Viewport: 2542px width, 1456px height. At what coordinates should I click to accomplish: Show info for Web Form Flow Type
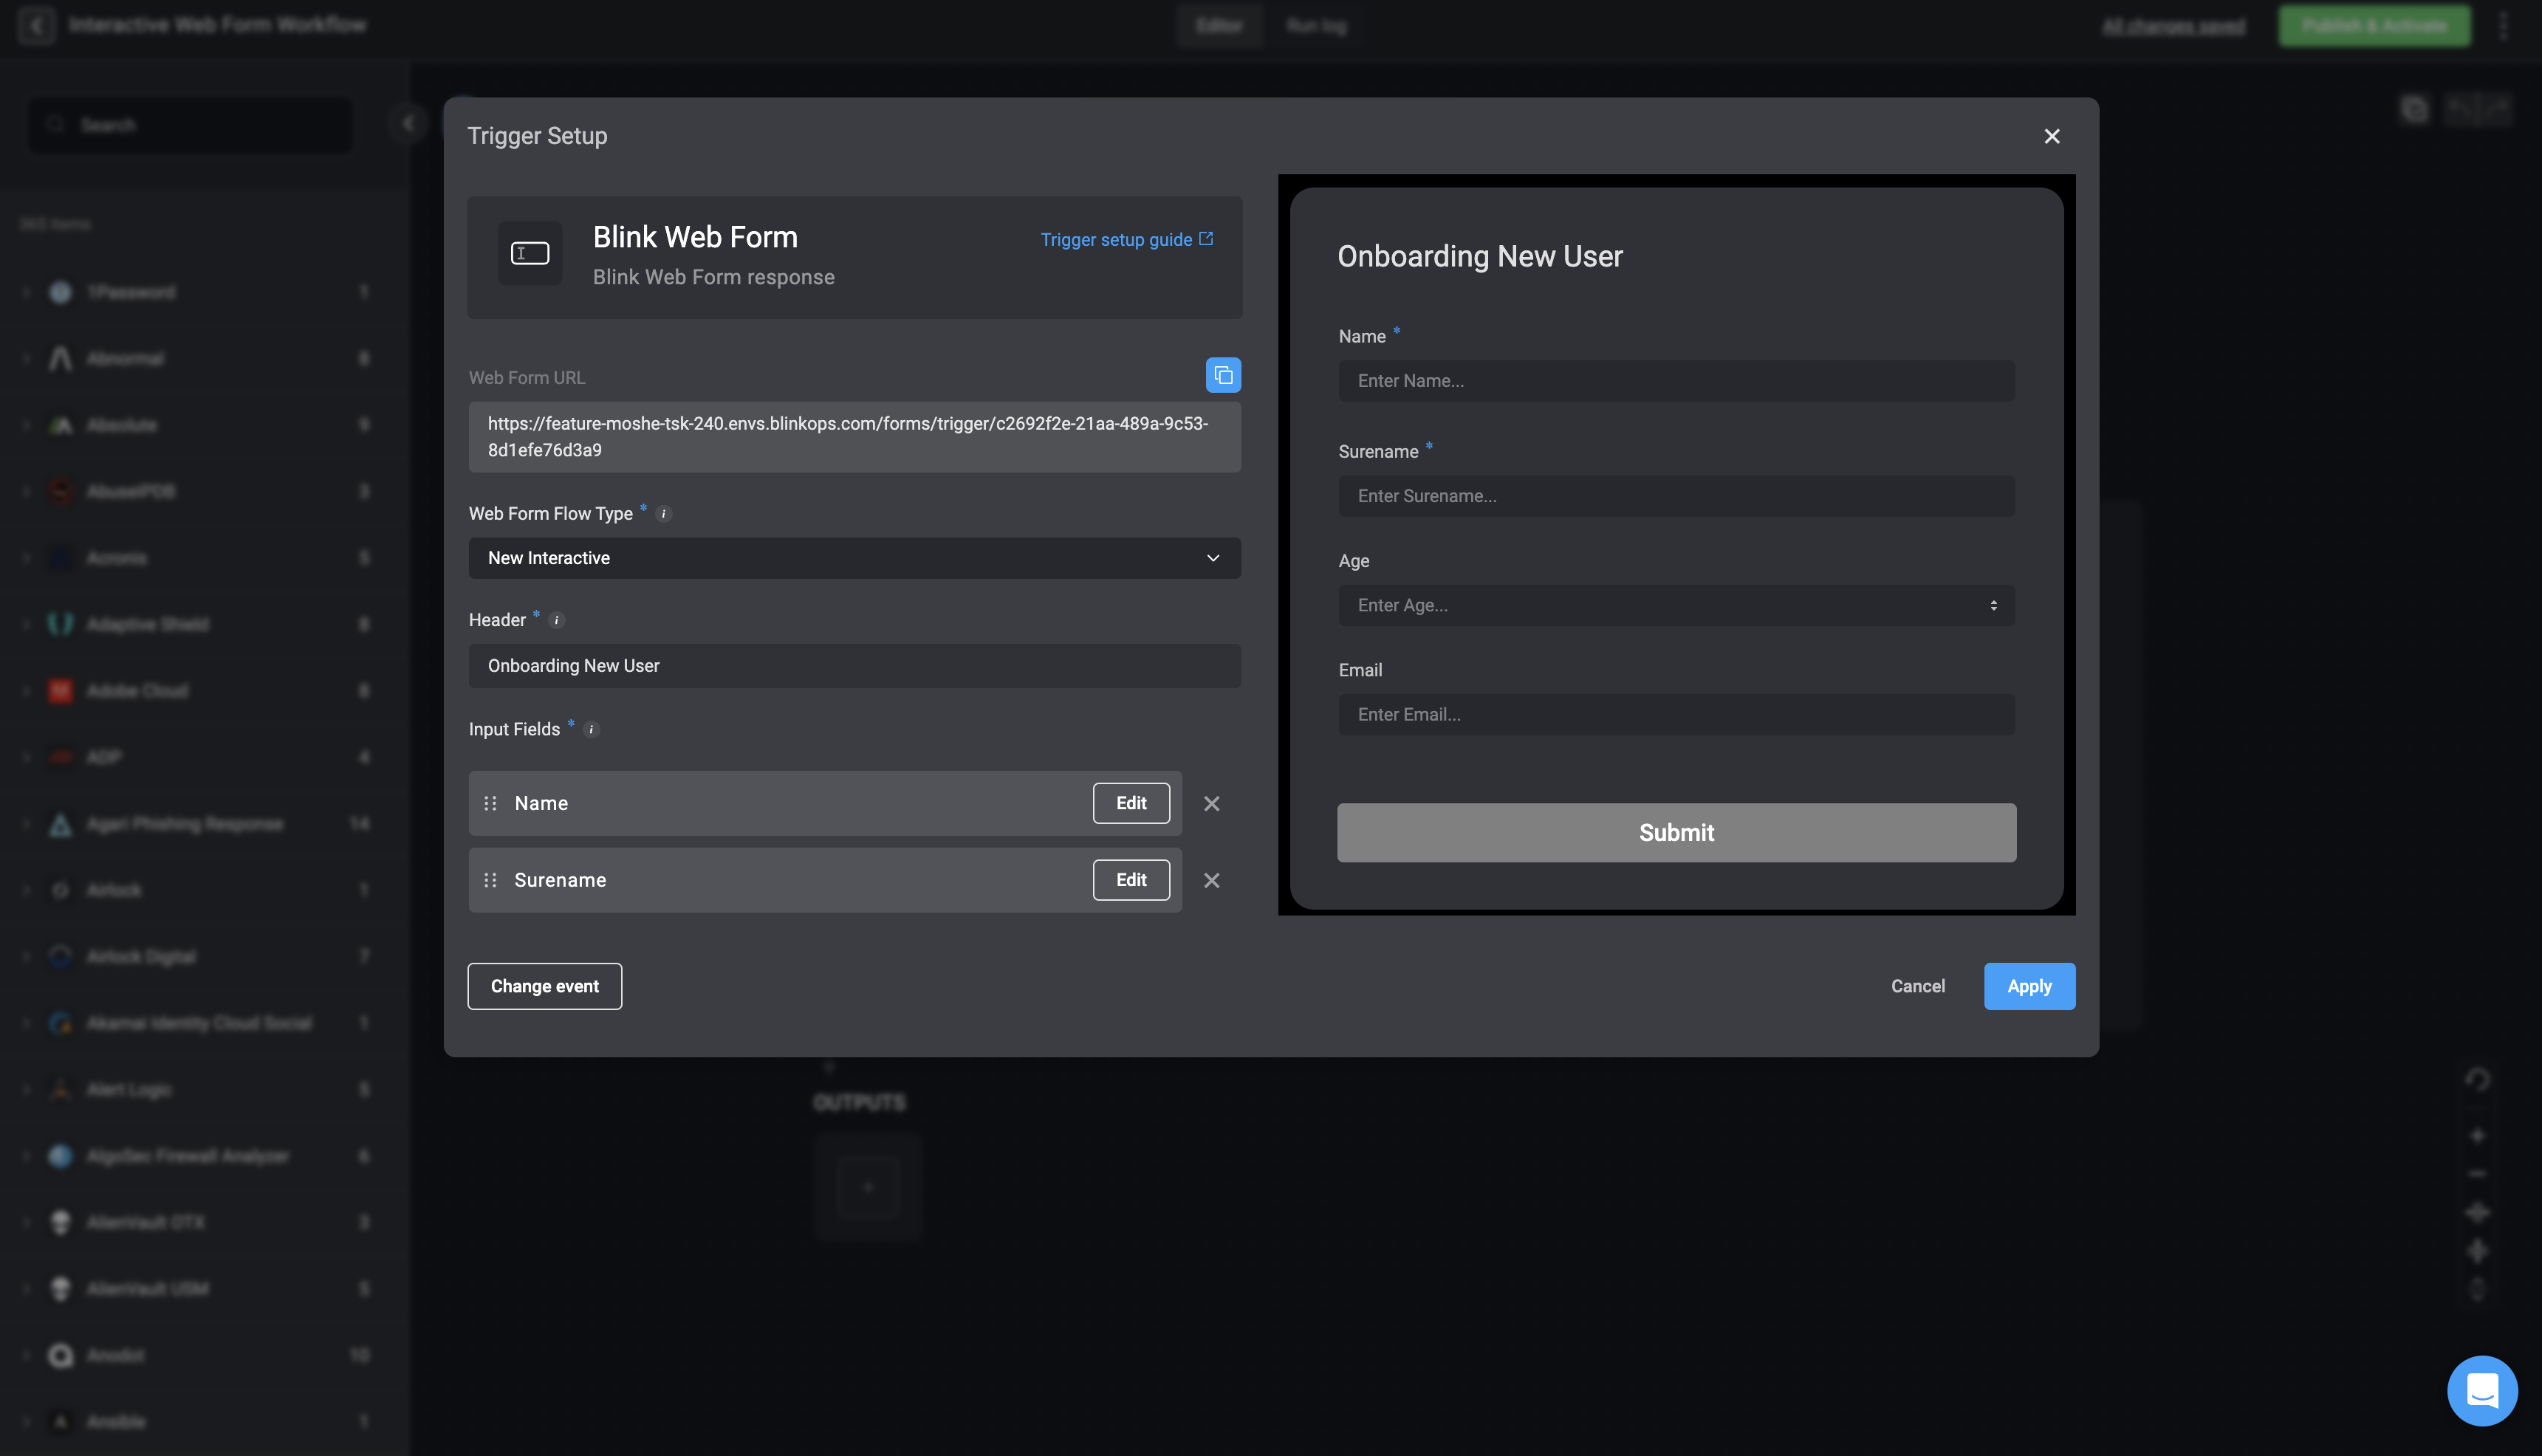pos(663,514)
